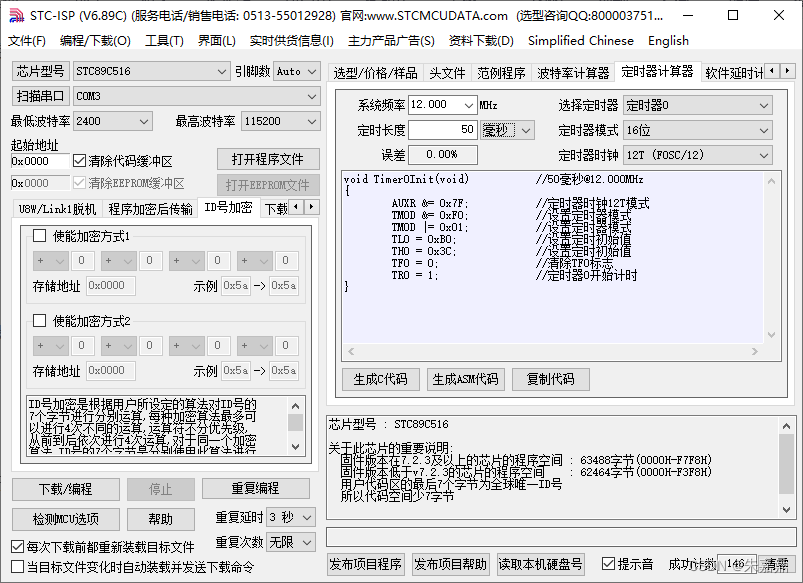Switch to 头文件 tab
803x583 pixels.
447,73
